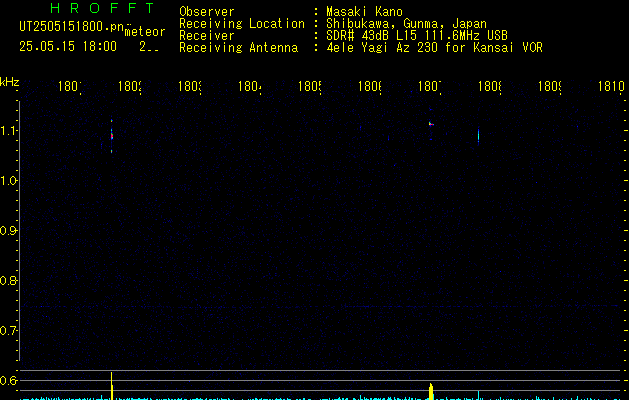Click the 1.0 kHz frequency label

click(x=8, y=180)
